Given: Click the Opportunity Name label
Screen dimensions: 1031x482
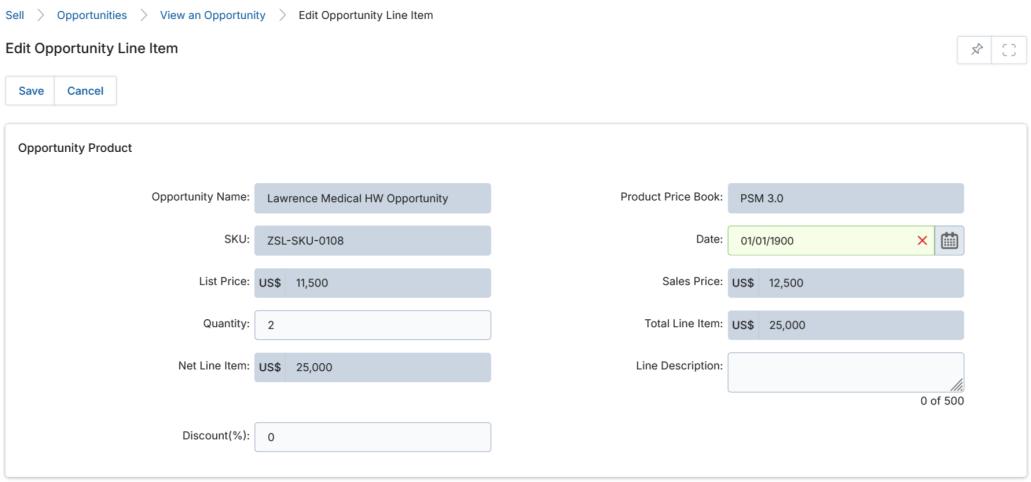Looking at the screenshot, I should tap(201, 197).
